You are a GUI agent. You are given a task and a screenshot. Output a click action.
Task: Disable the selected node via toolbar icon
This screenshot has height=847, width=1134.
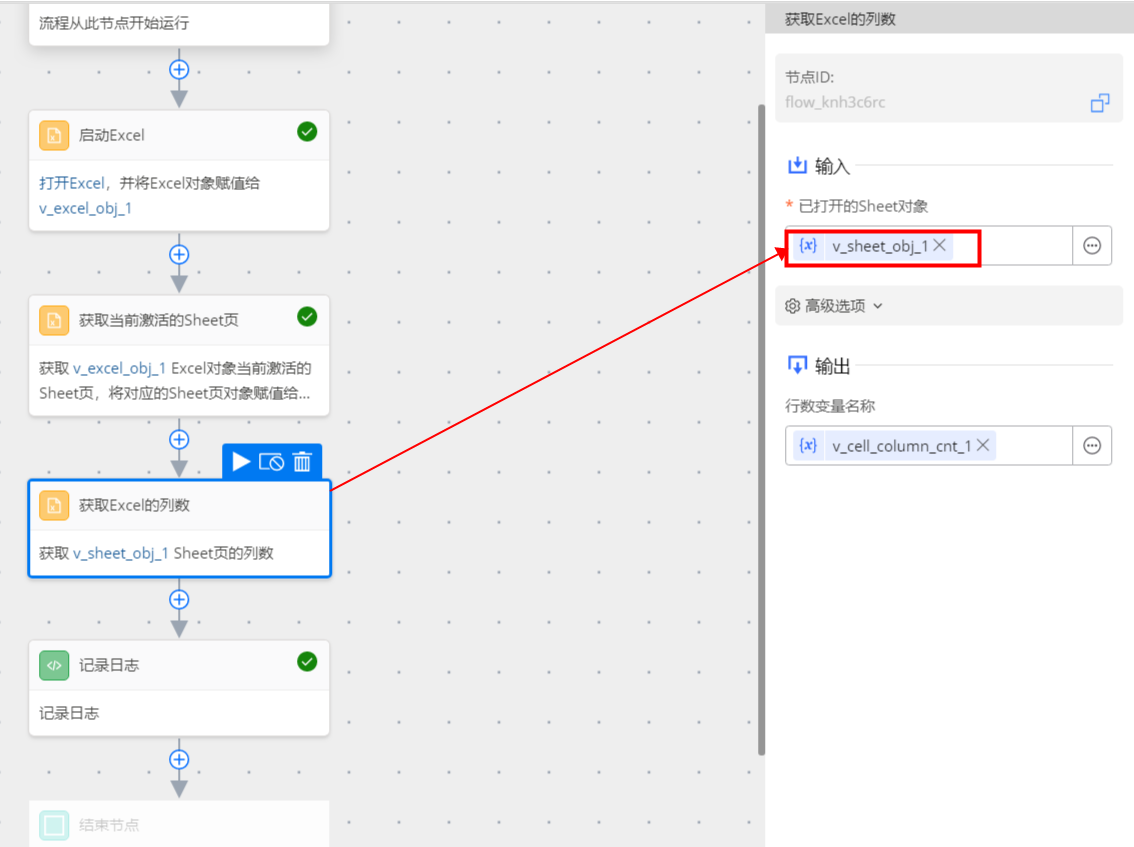[x=271, y=461]
